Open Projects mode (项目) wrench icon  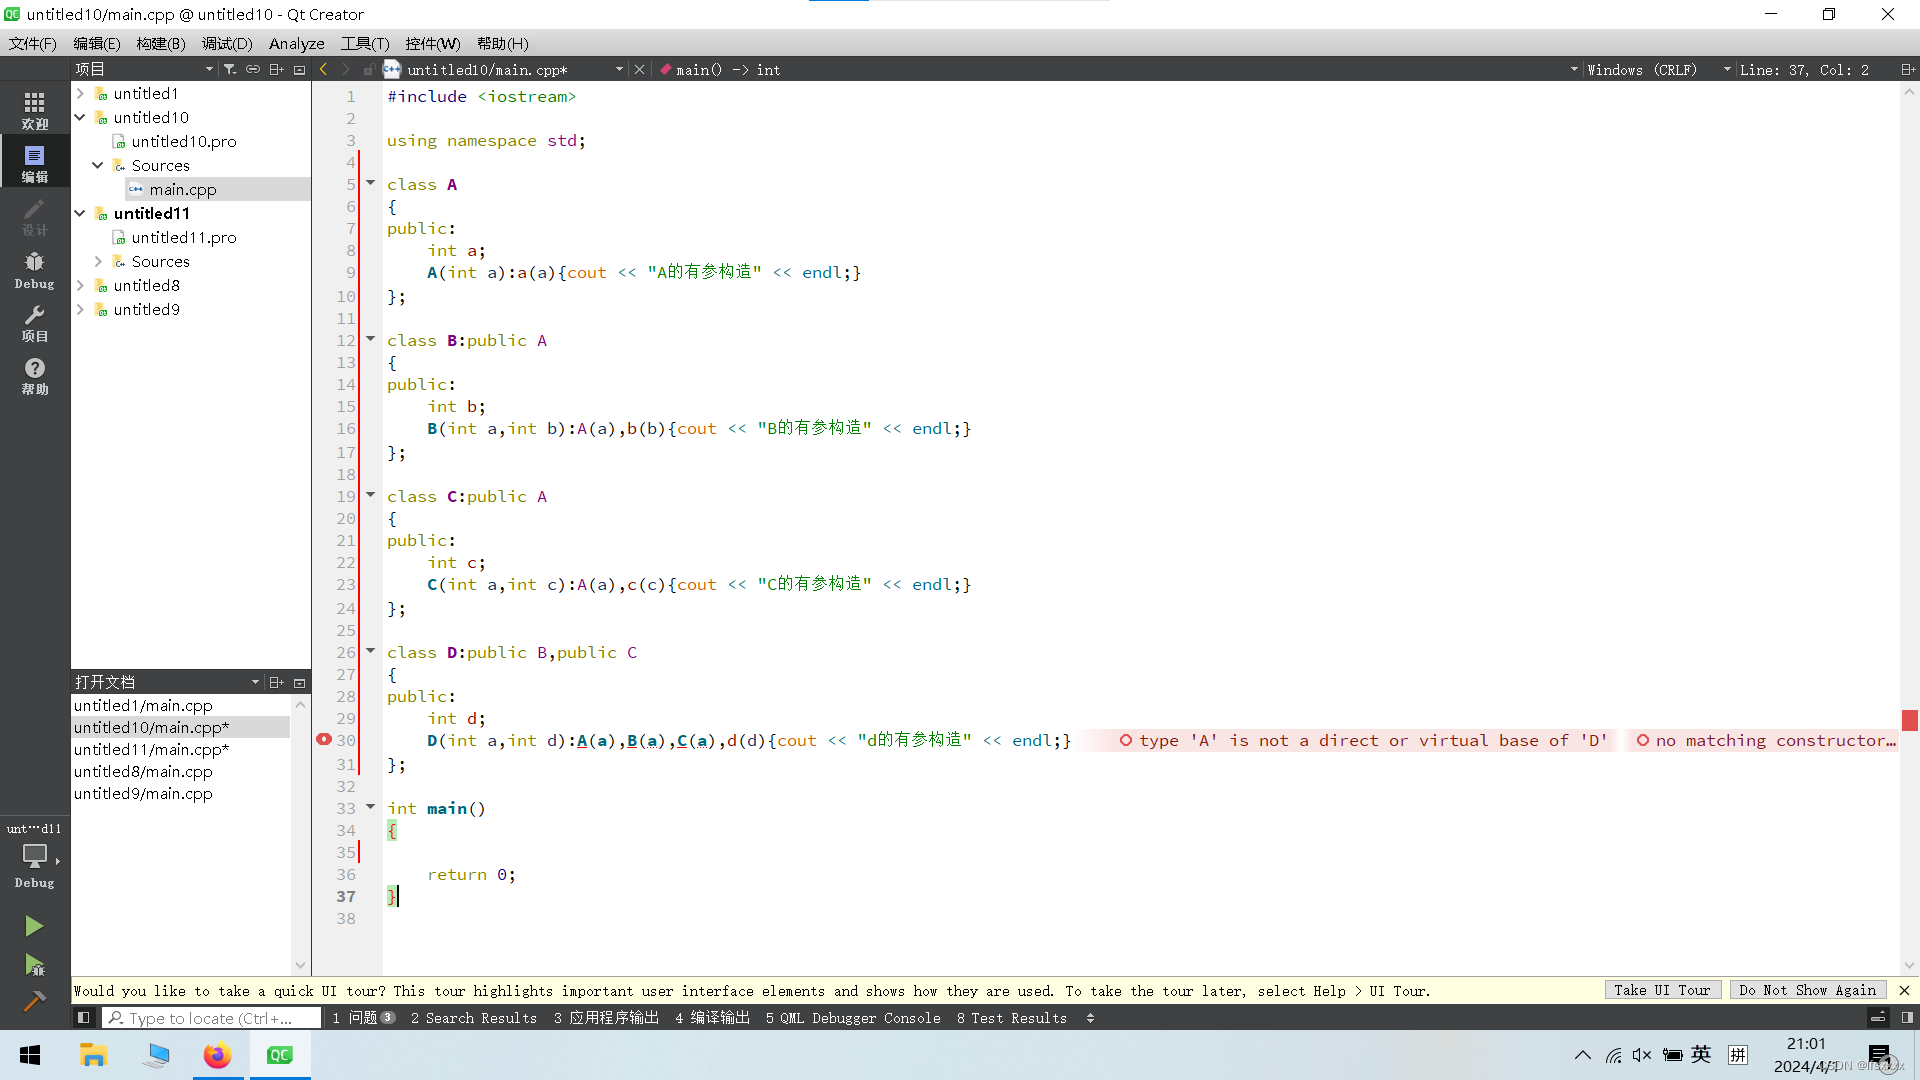35,322
